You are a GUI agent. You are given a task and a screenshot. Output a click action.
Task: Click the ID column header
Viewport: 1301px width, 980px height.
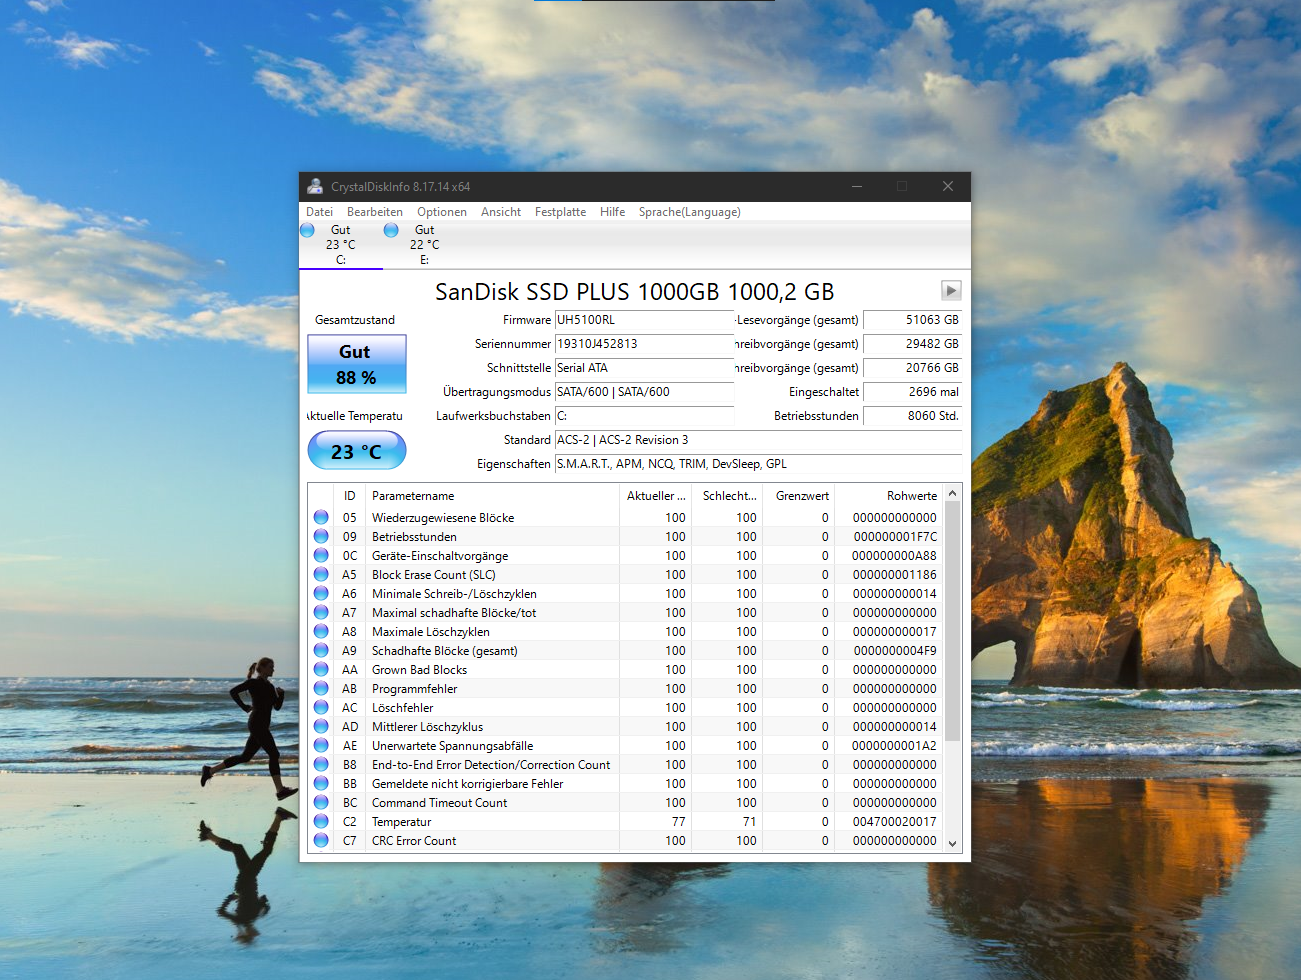click(350, 496)
